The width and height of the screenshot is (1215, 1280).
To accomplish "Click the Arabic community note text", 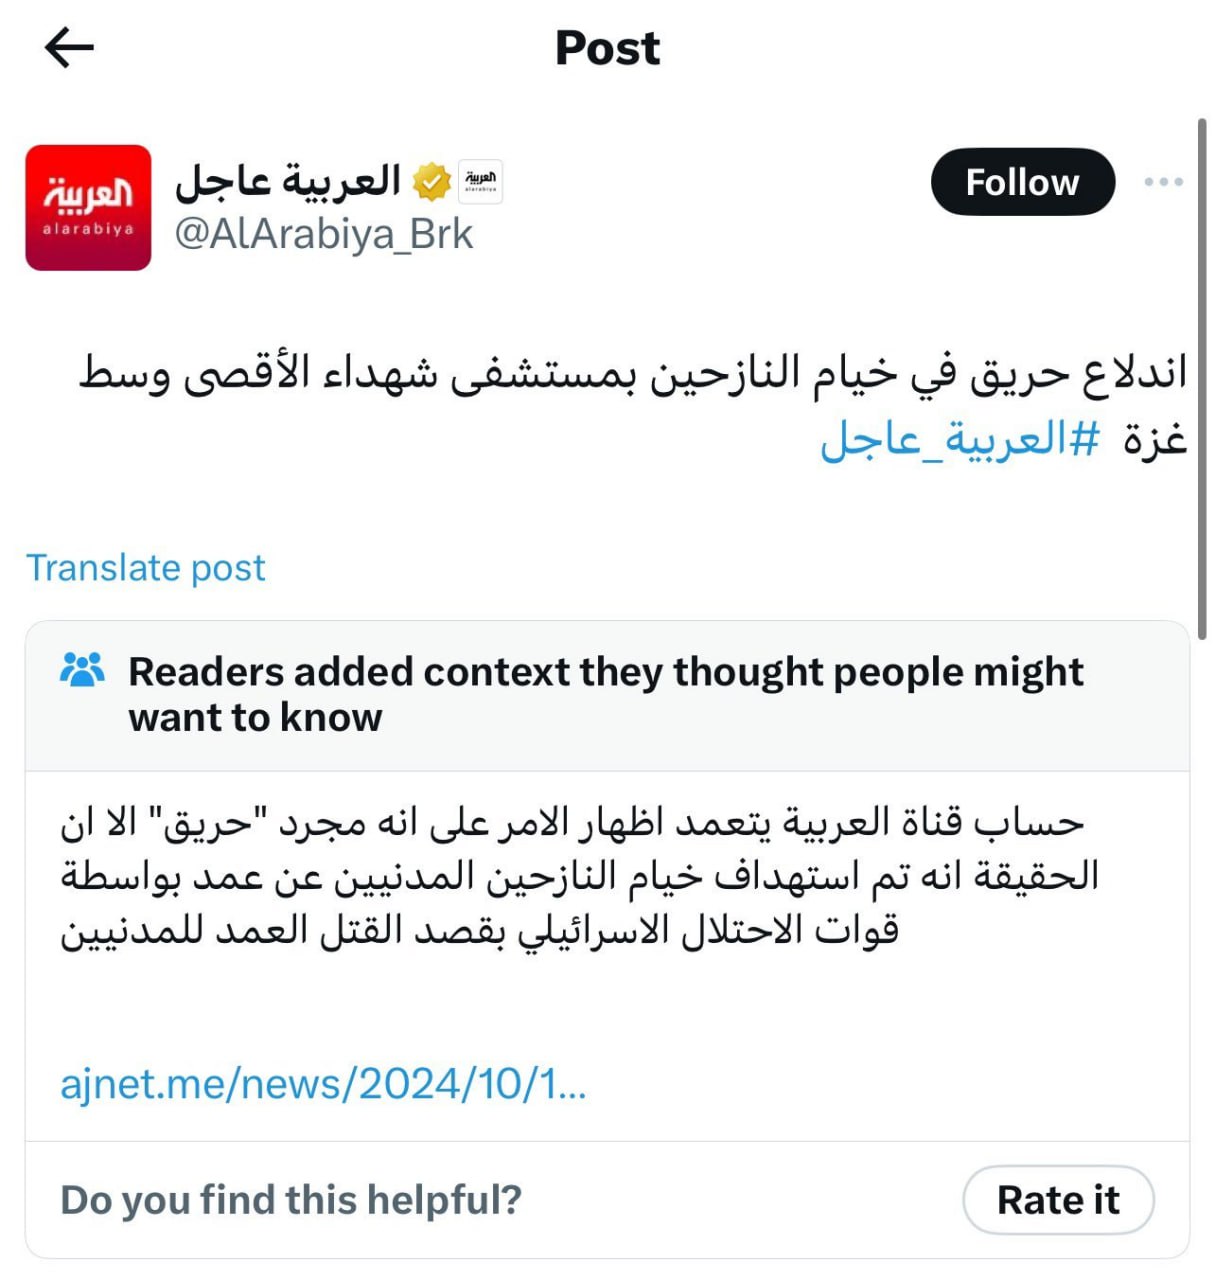I will (579, 876).
